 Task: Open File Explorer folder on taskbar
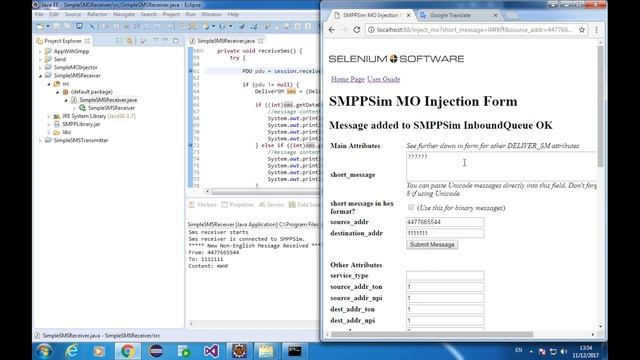click(266, 351)
